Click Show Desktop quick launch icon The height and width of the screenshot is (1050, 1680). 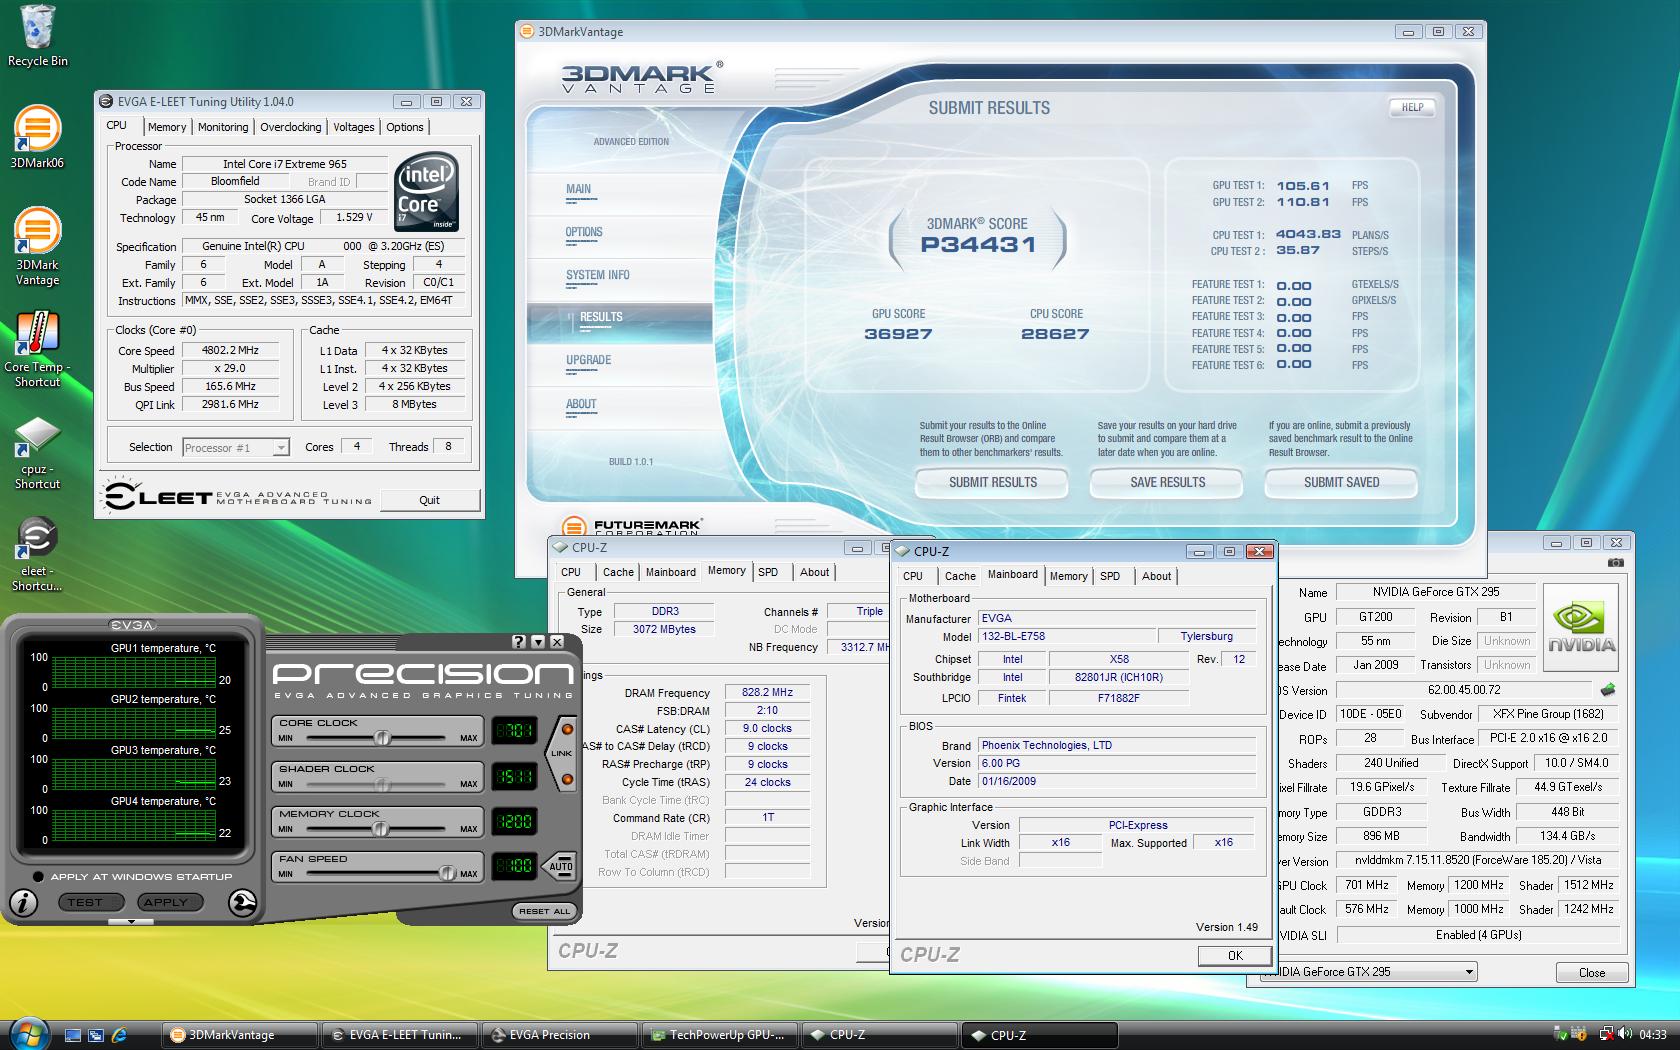click(73, 1035)
